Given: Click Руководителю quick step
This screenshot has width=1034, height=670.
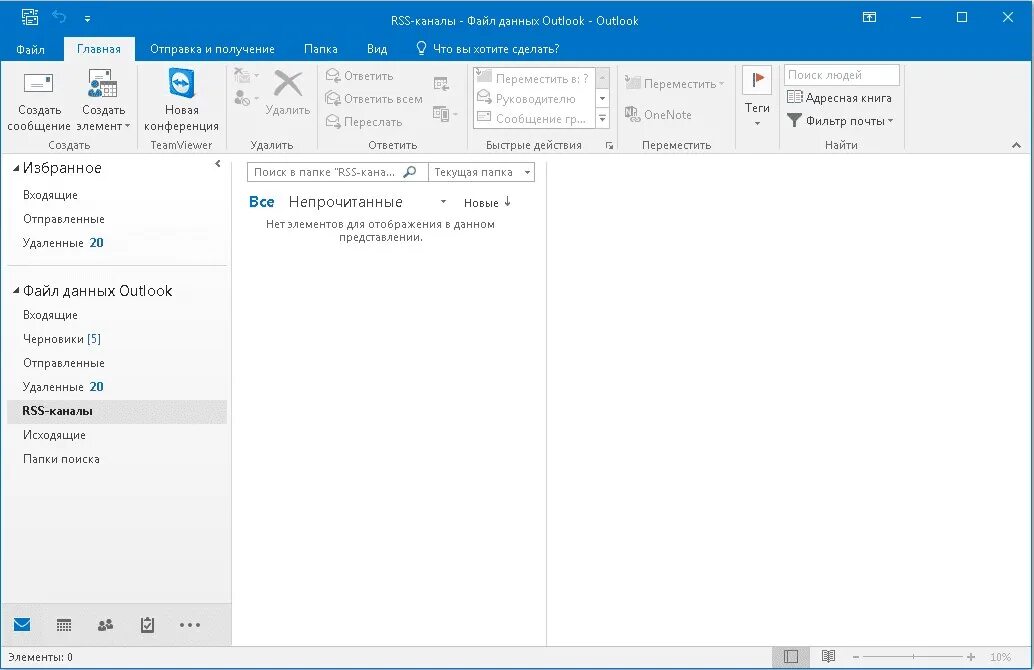Looking at the screenshot, I should click(535, 98).
